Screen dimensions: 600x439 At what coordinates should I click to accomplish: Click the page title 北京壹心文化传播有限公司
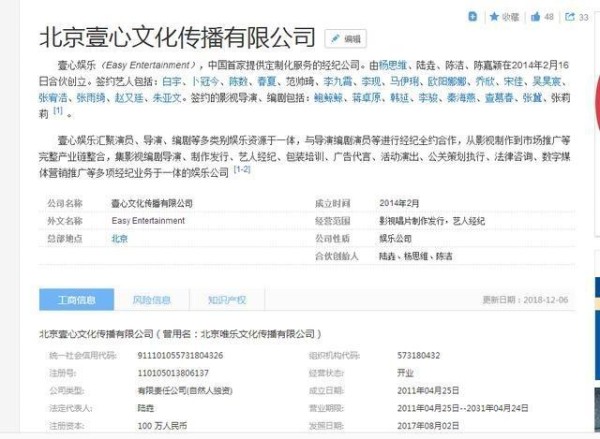coord(177,39)
